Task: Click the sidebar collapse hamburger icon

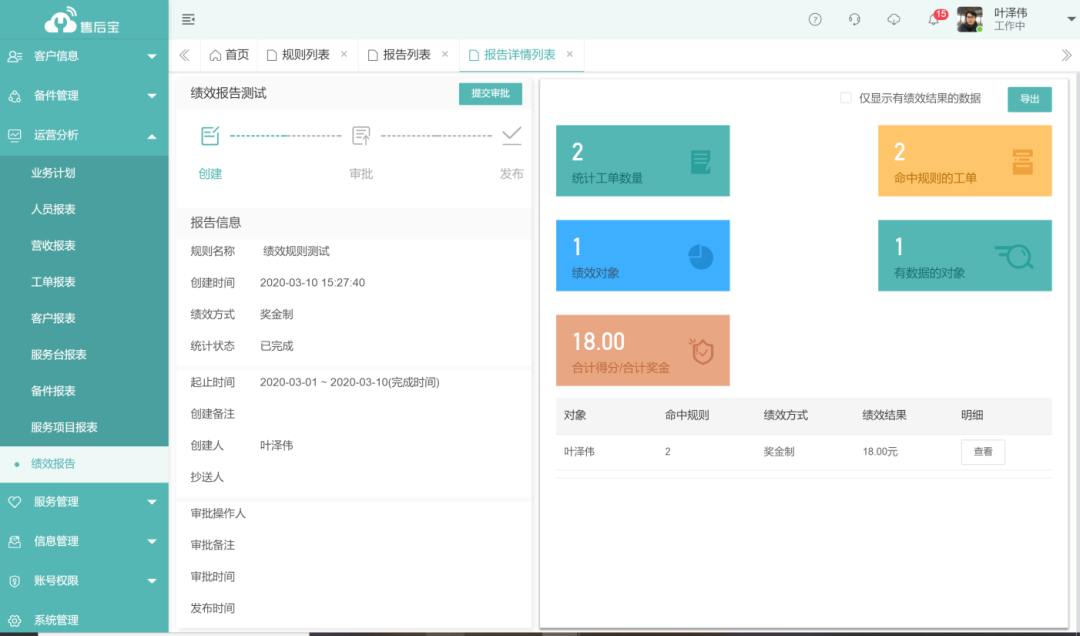Action: pyautogui.click(x=188, y=19)
